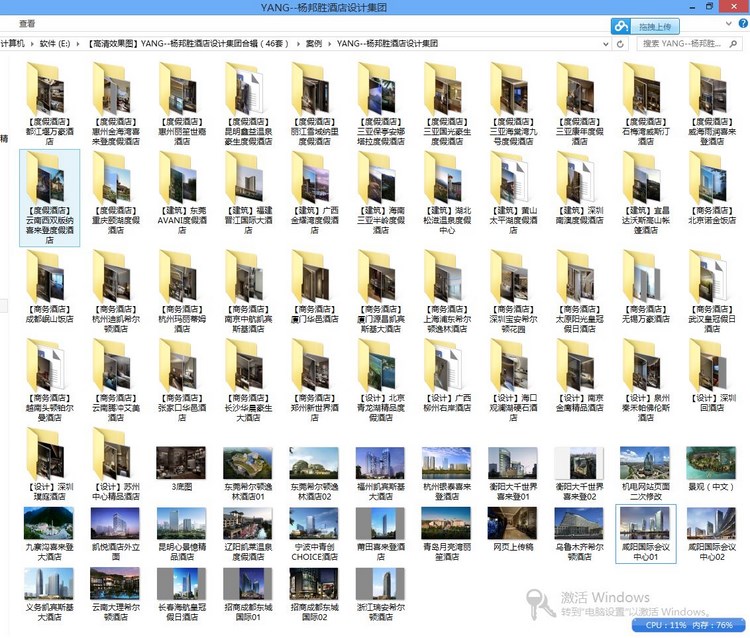Open the 云南西双版纳喜来登度假酒店 folder
Viewport: 750px width, 638px height.
click(x=49, y=198)
